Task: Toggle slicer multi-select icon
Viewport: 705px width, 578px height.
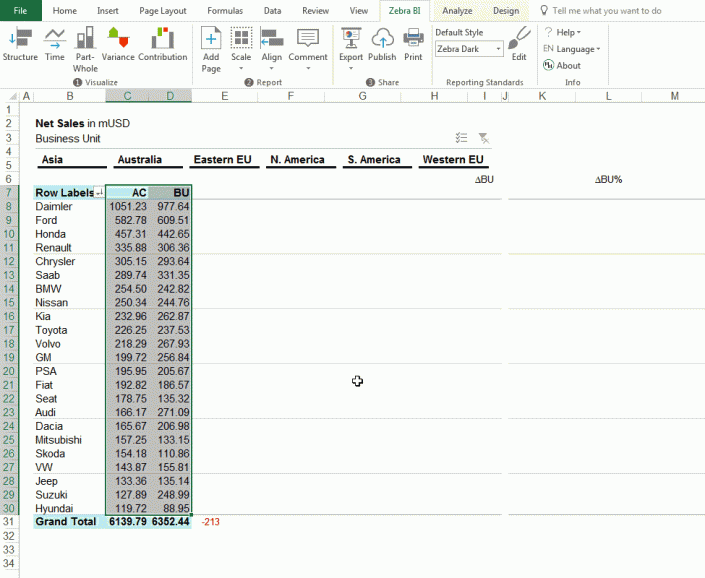Action: click(x=461, y=138)
